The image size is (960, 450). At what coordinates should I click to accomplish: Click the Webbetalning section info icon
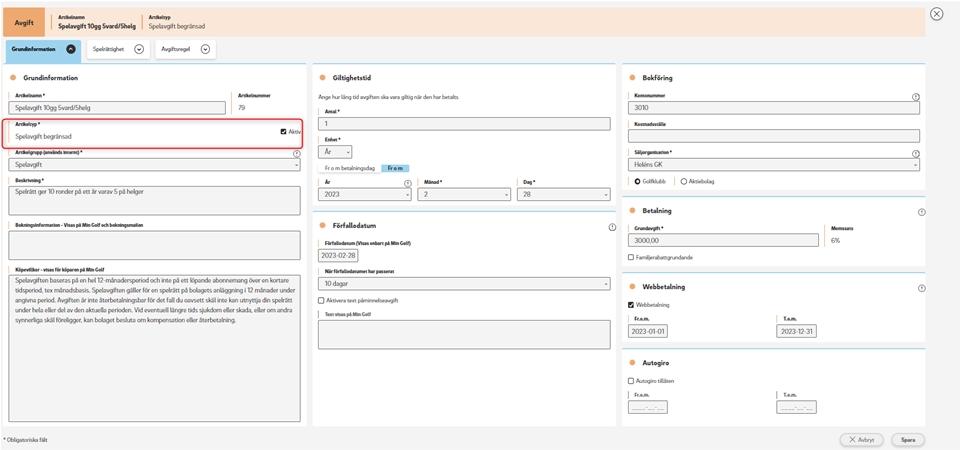click(921, 287)
